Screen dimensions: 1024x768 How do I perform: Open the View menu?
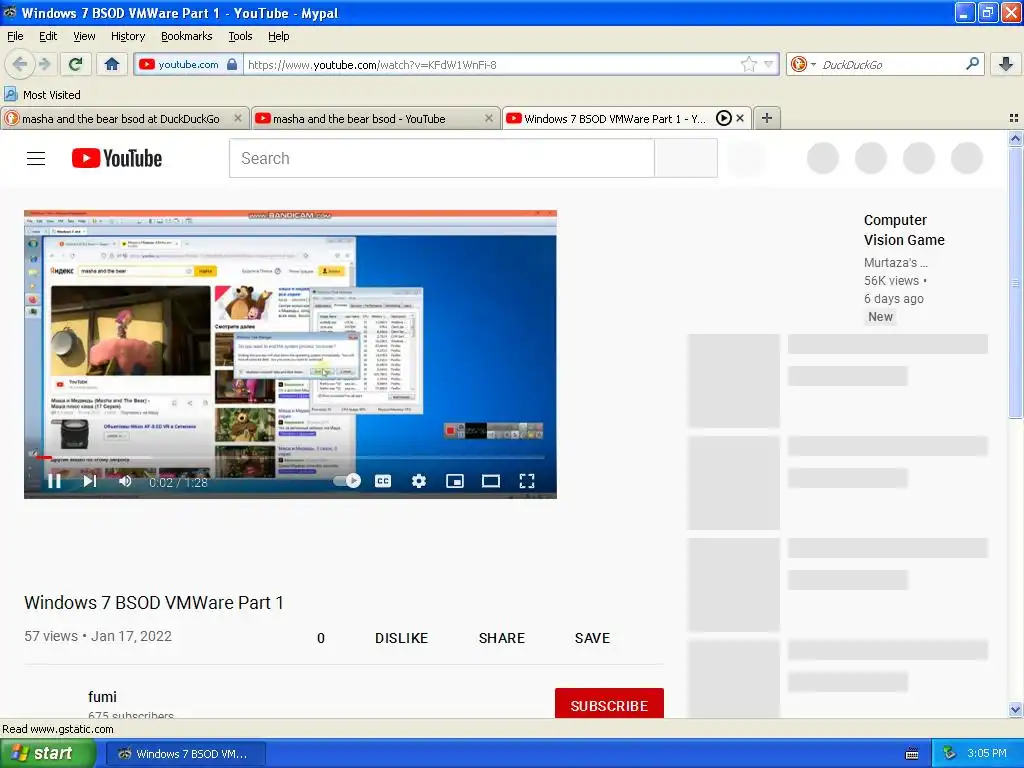pos(84,36)
